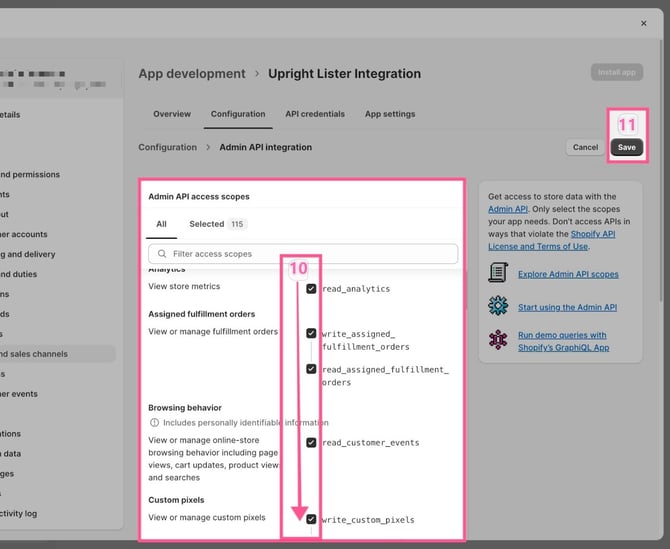Toggle the read_assigned_fulfillment_orders checkbox
This screenshot has width=670, height=549.
tap(312, 369)
